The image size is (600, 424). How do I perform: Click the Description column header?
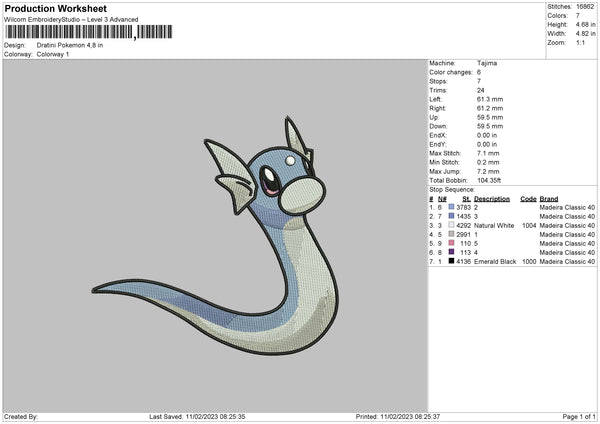point(492,199)
